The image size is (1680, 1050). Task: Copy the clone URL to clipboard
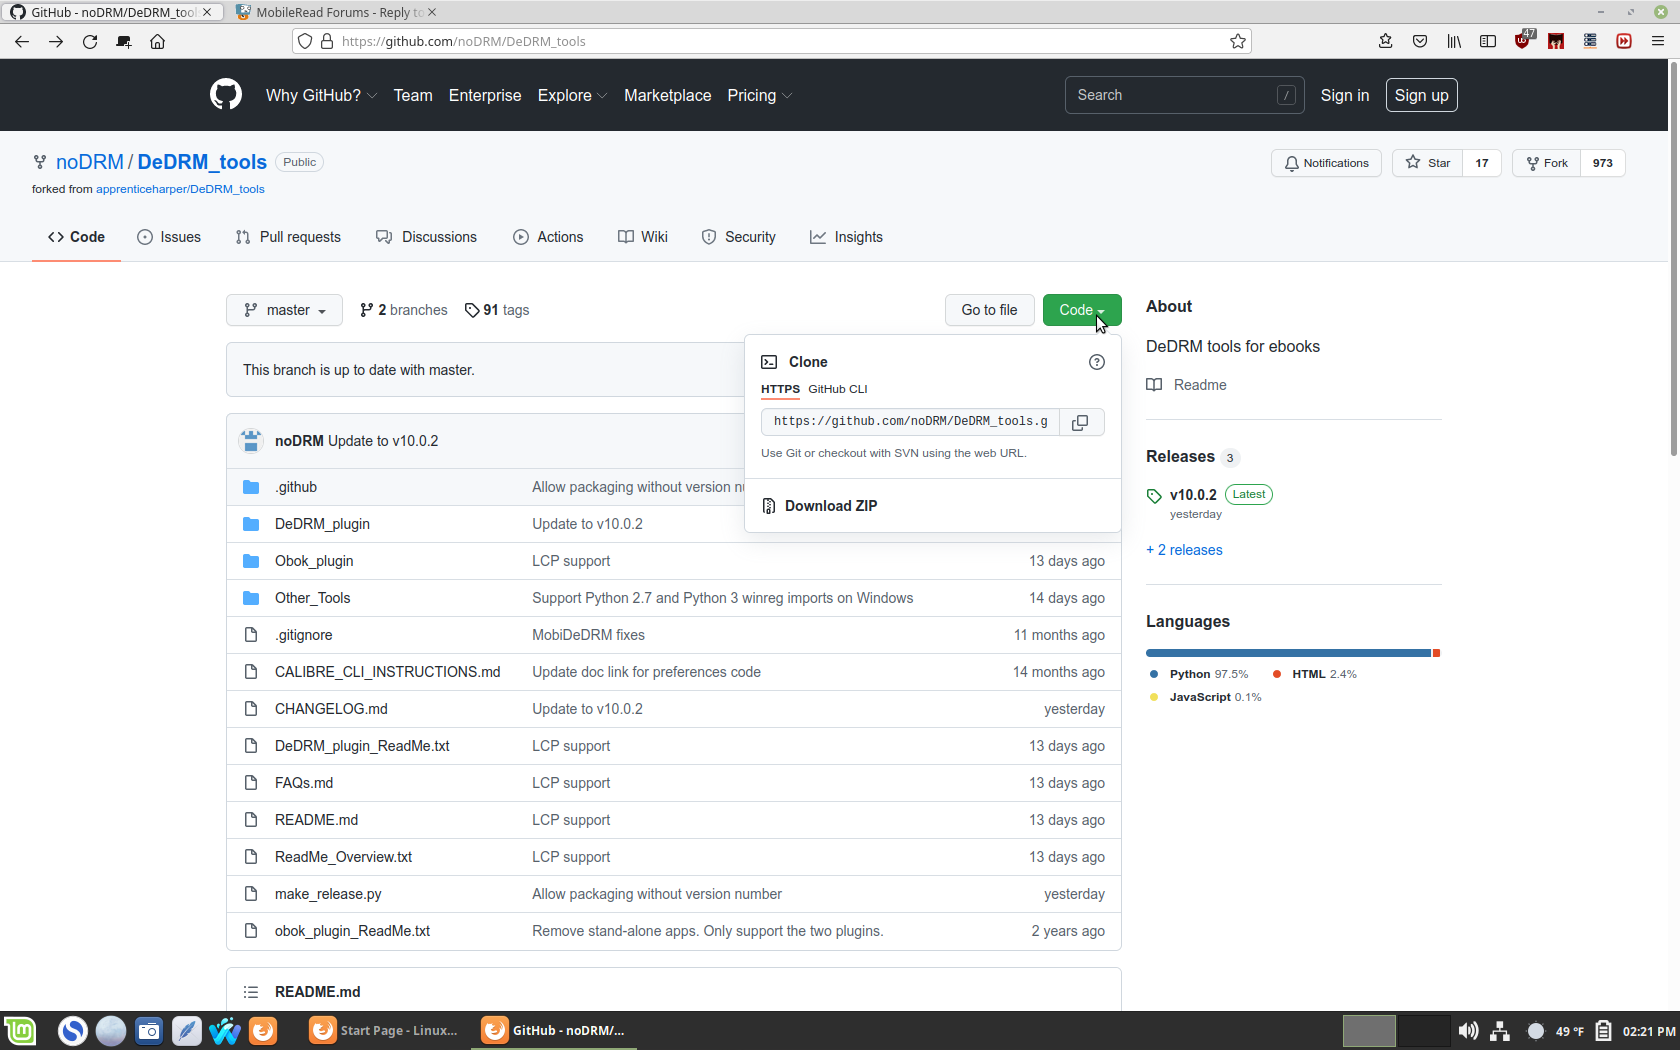[1080, 422]
